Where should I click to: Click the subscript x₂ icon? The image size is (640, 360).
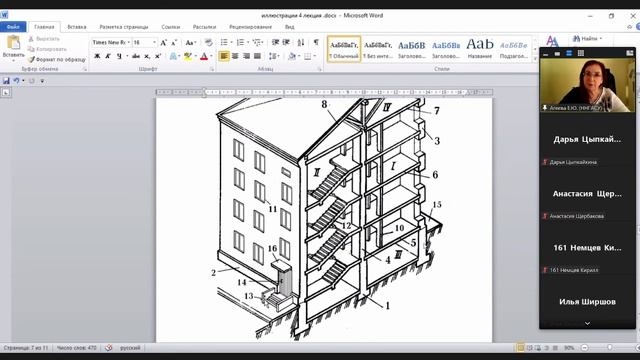point(147,56)
